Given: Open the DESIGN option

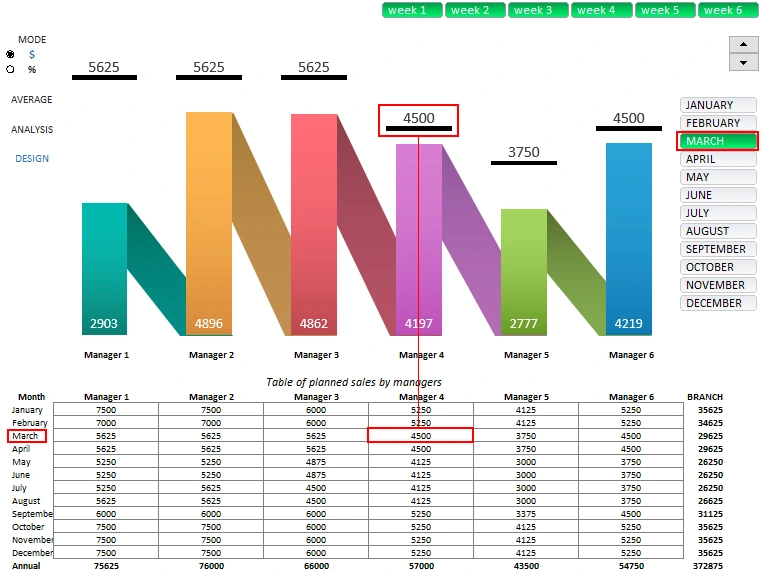Looking at the screenshot, I should pyautogui.click(x=32, y=159).
